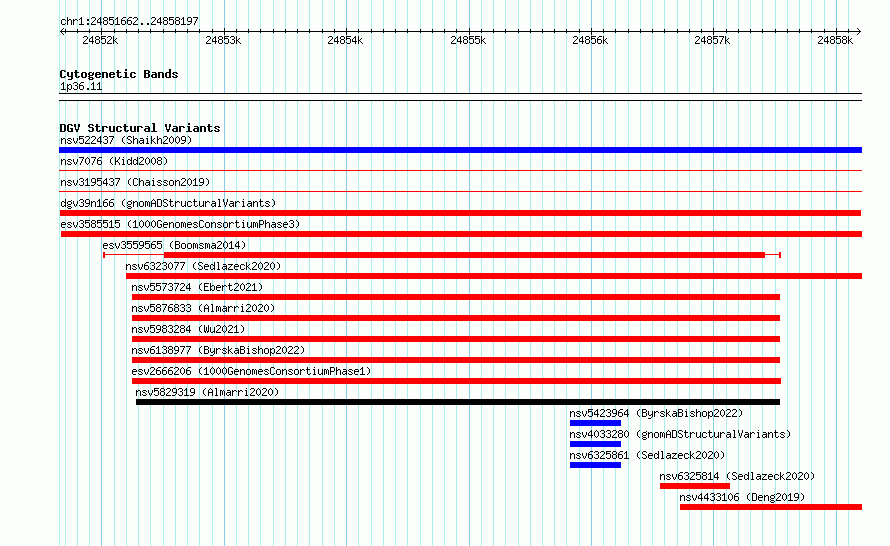Click the 24852k ruler position
The height and width of the screenshot is (546, 890).
pyautogui.click(x=100, y=40)
